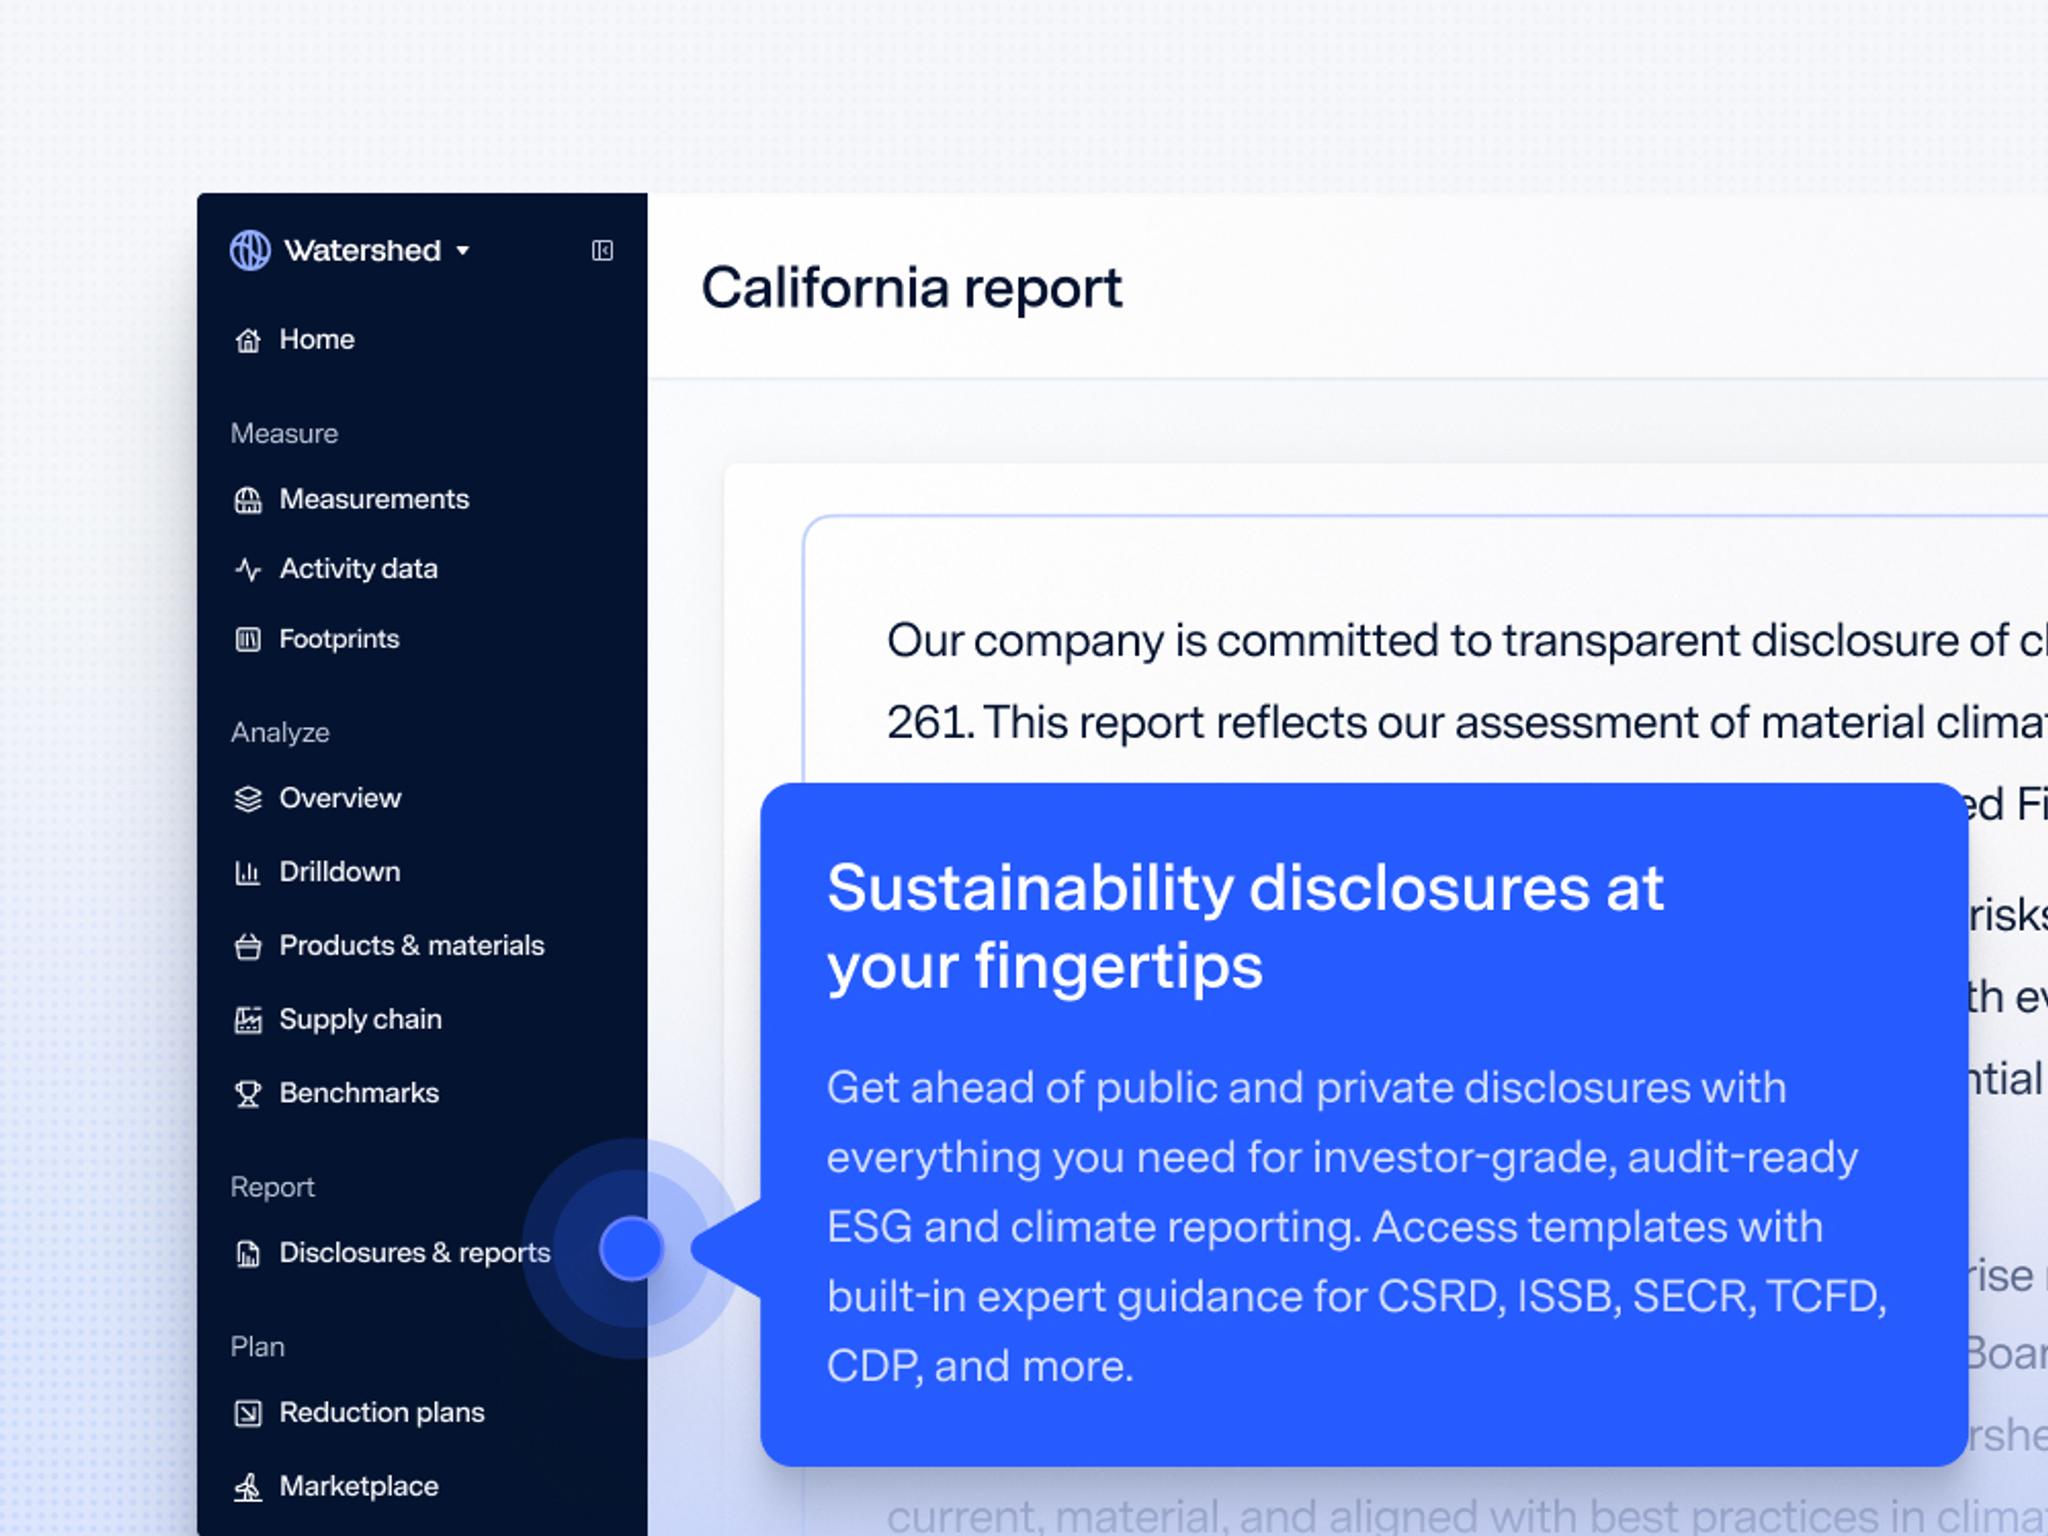Collapse the sidebar panel icon
This screenshot has width=2048, height=1536.
[x=602, y=250]
